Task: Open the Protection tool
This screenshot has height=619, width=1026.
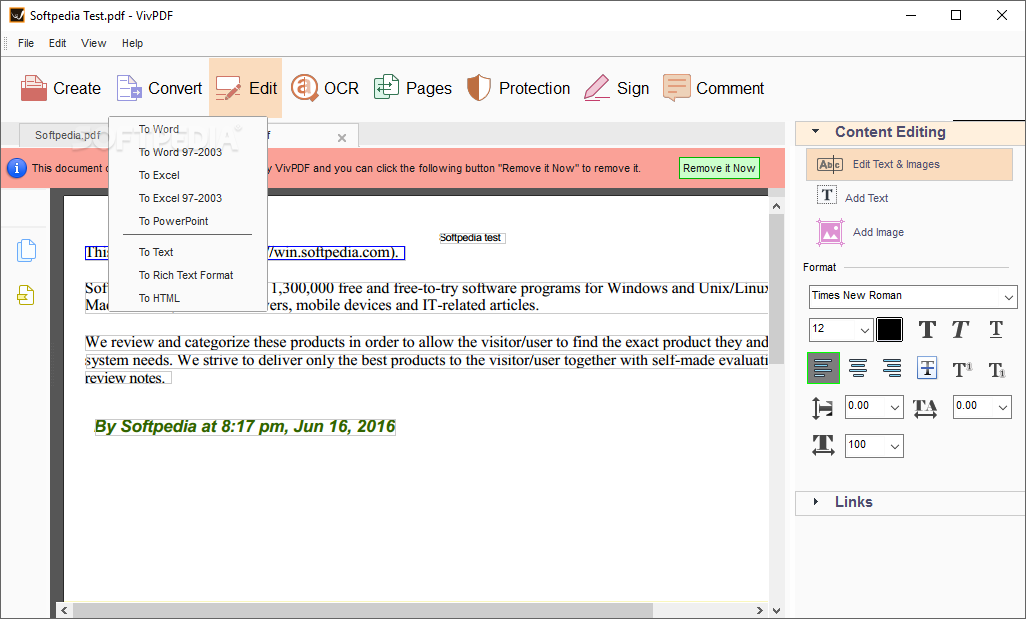Action: 518,88
